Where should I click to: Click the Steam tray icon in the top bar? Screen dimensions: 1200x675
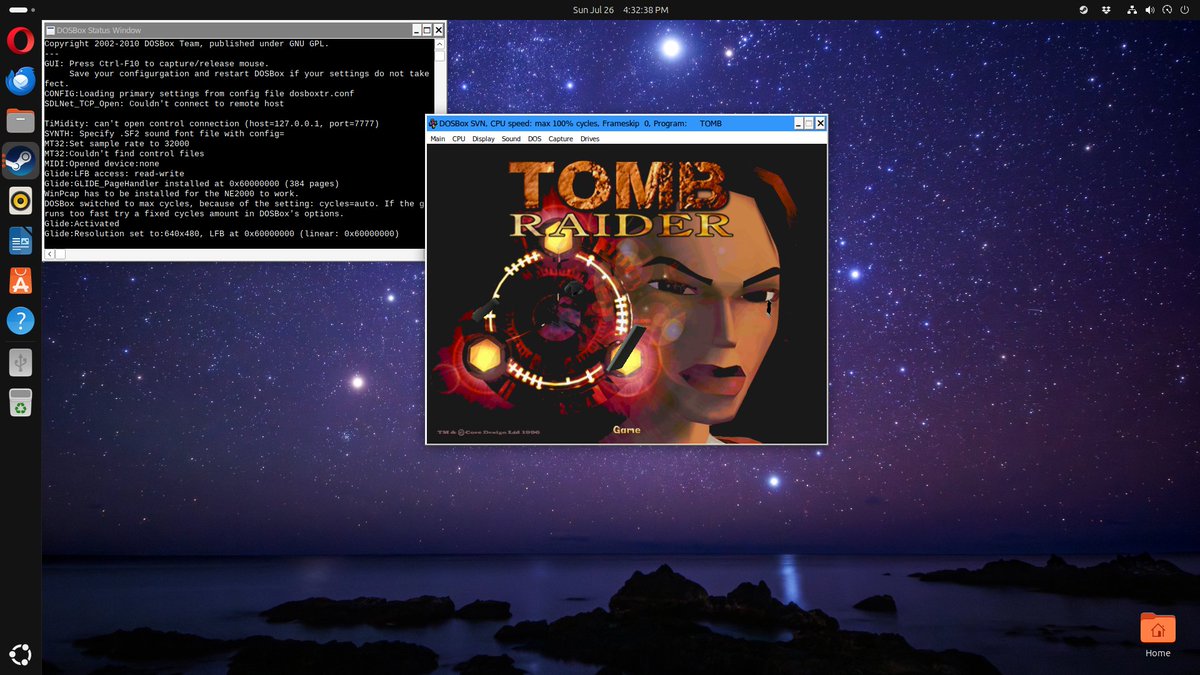tap(1085, 9)
